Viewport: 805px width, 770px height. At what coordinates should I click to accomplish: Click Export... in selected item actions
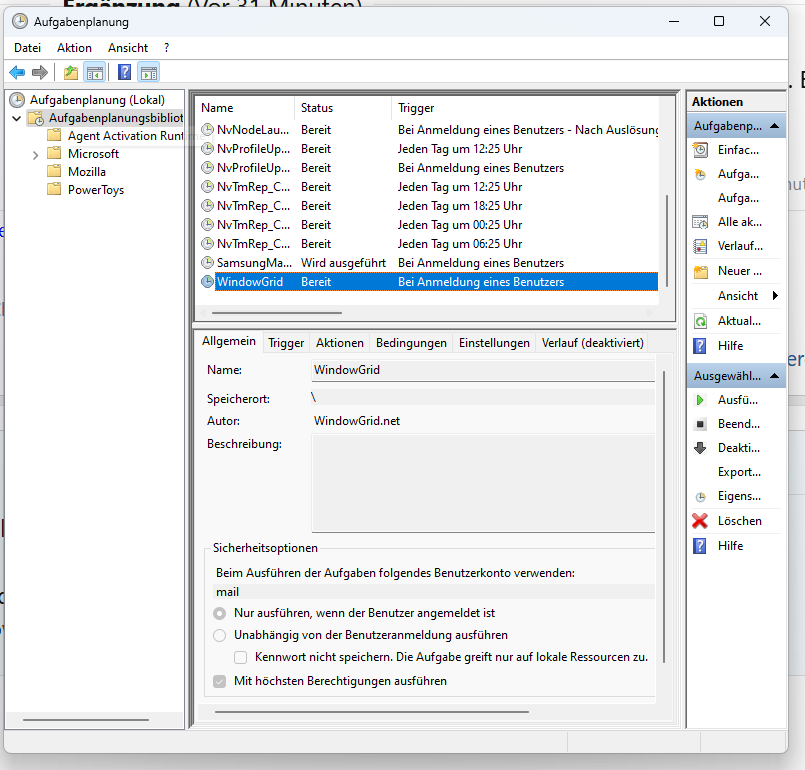[x=737, y=472]
